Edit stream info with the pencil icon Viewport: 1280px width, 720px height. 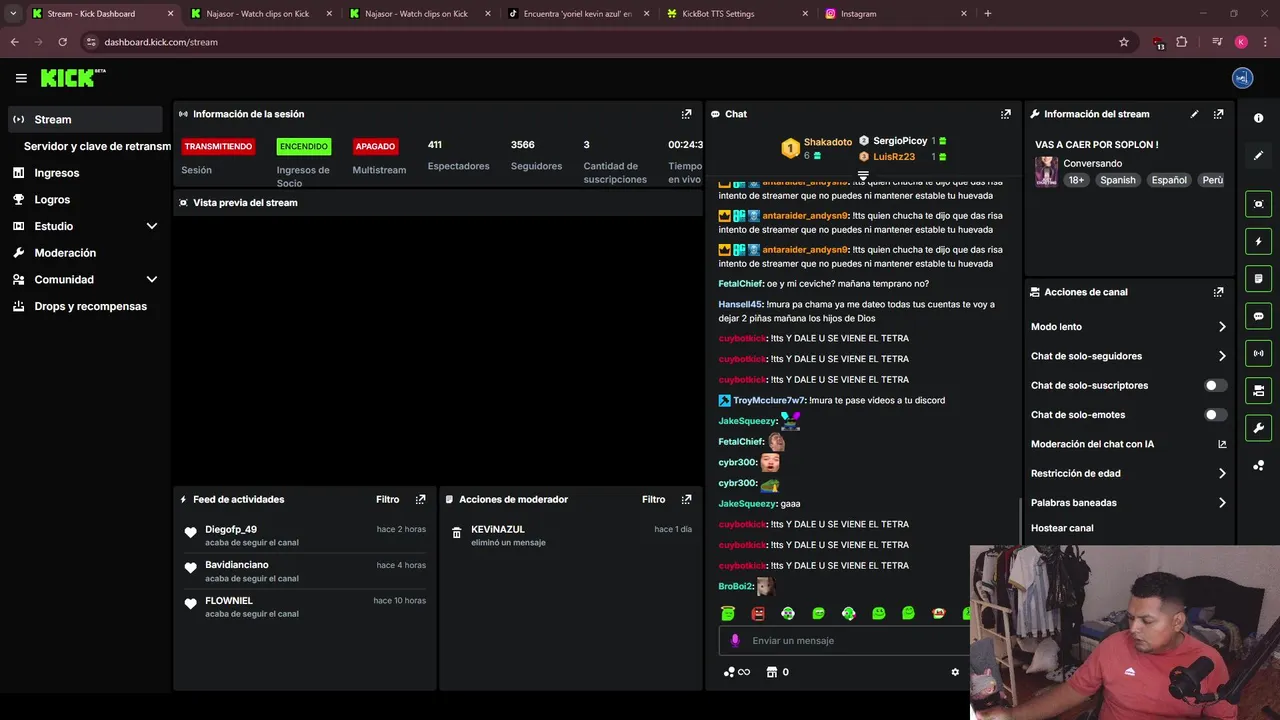pyautogui.click(x=1194, y=114)
